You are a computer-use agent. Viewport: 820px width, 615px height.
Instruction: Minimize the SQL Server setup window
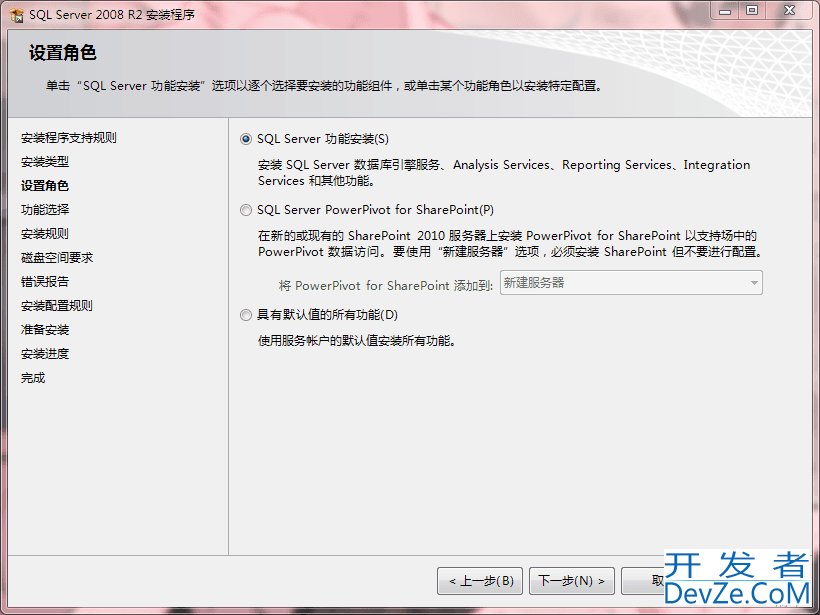point(725,10)
